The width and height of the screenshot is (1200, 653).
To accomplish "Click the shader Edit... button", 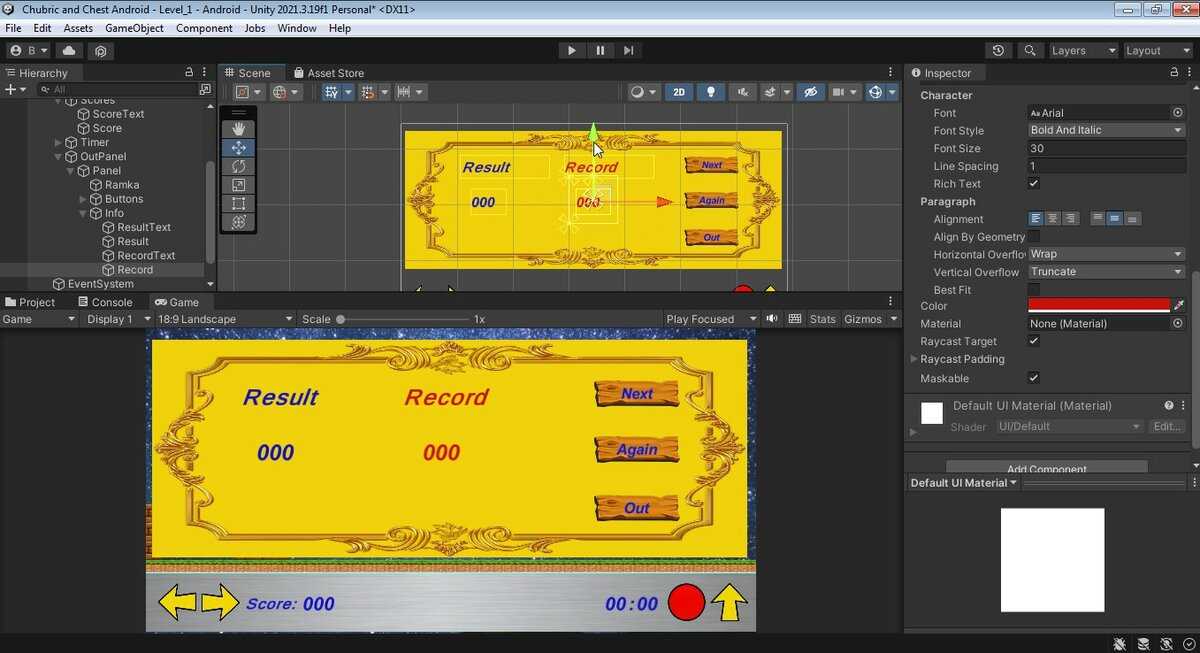I will click(1167, 427).
